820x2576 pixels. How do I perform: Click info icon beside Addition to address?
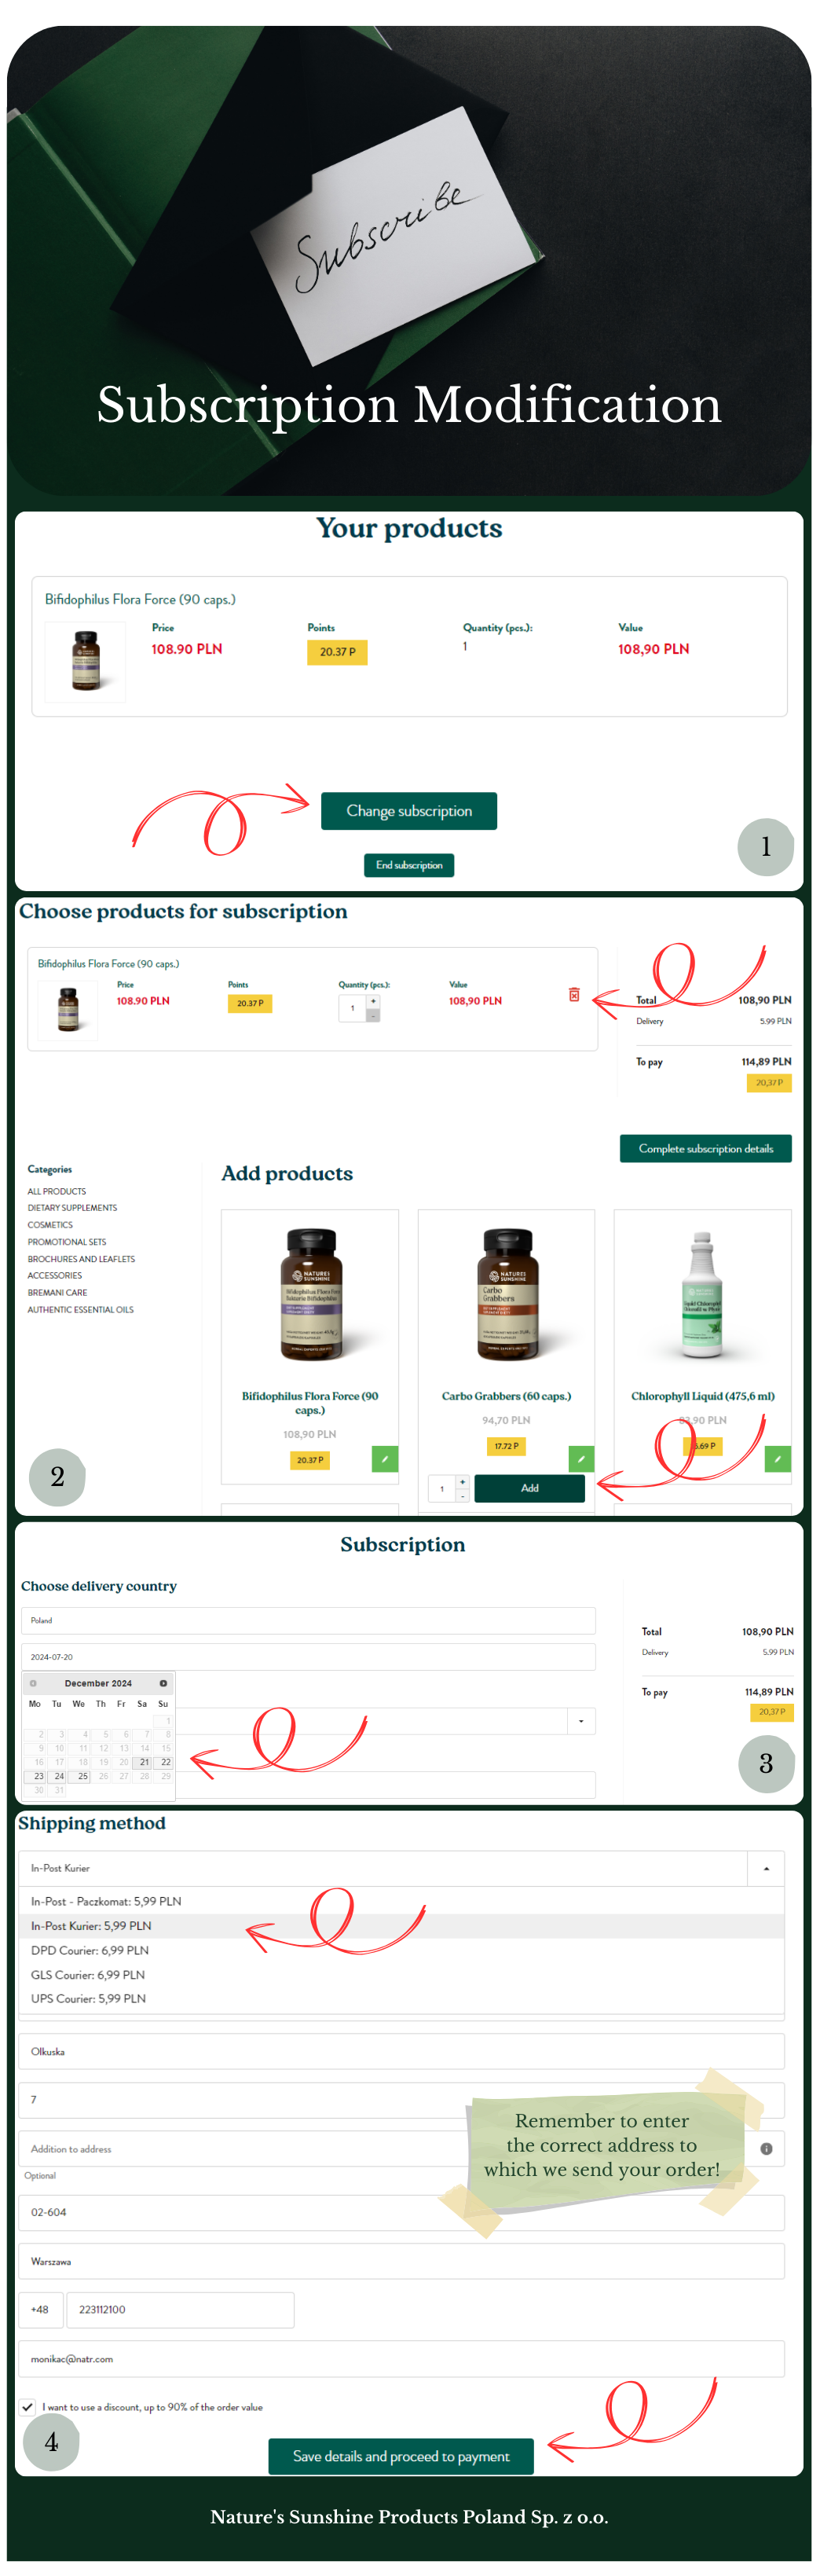coord(766,2148)
